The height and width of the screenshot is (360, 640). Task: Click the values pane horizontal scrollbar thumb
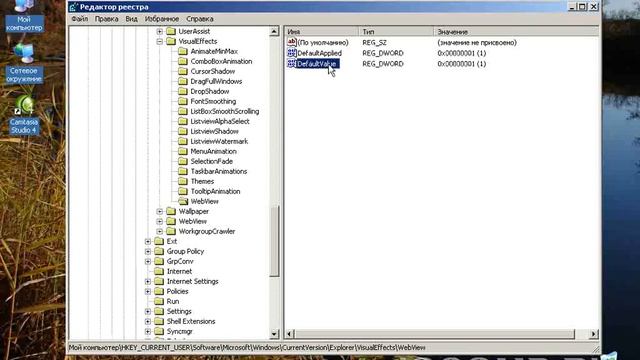click(x=434, y=334)
